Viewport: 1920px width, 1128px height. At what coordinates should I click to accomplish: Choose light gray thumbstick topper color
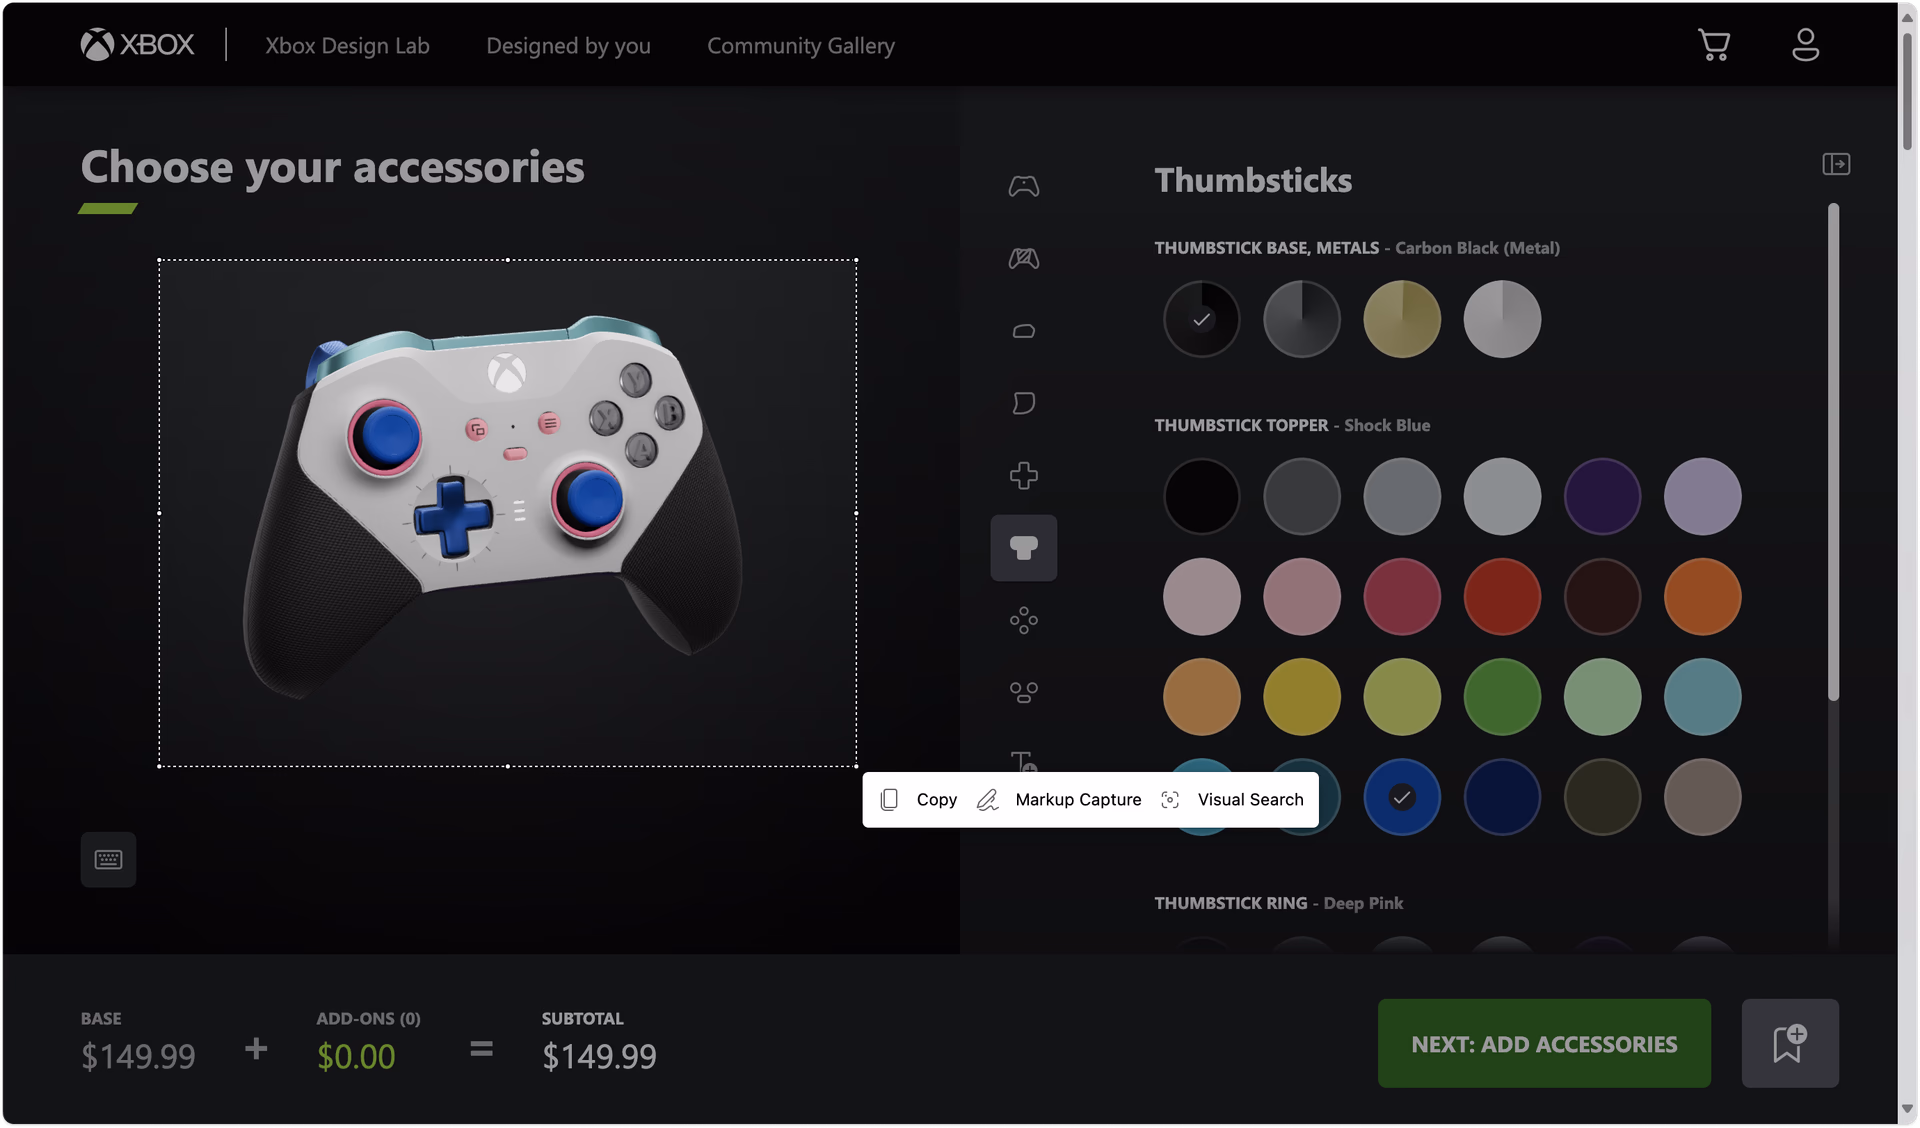click(1502, 497)
